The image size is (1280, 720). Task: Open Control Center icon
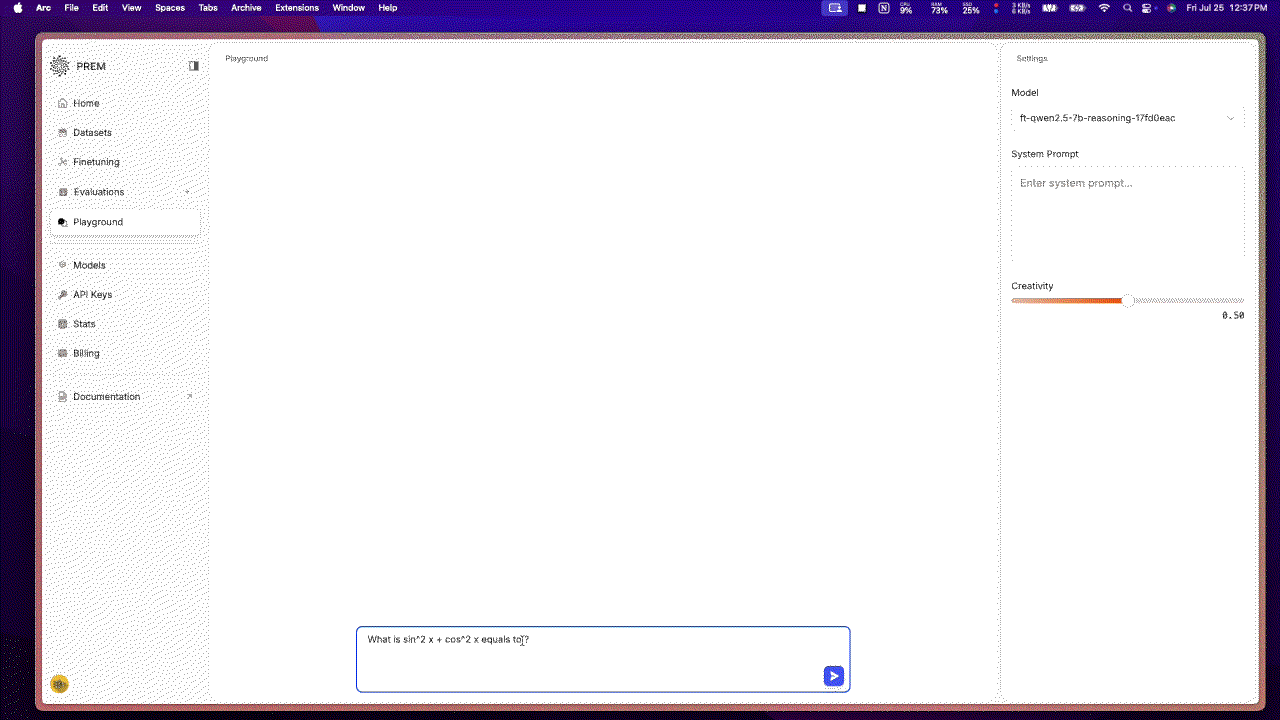[1149, 8]
